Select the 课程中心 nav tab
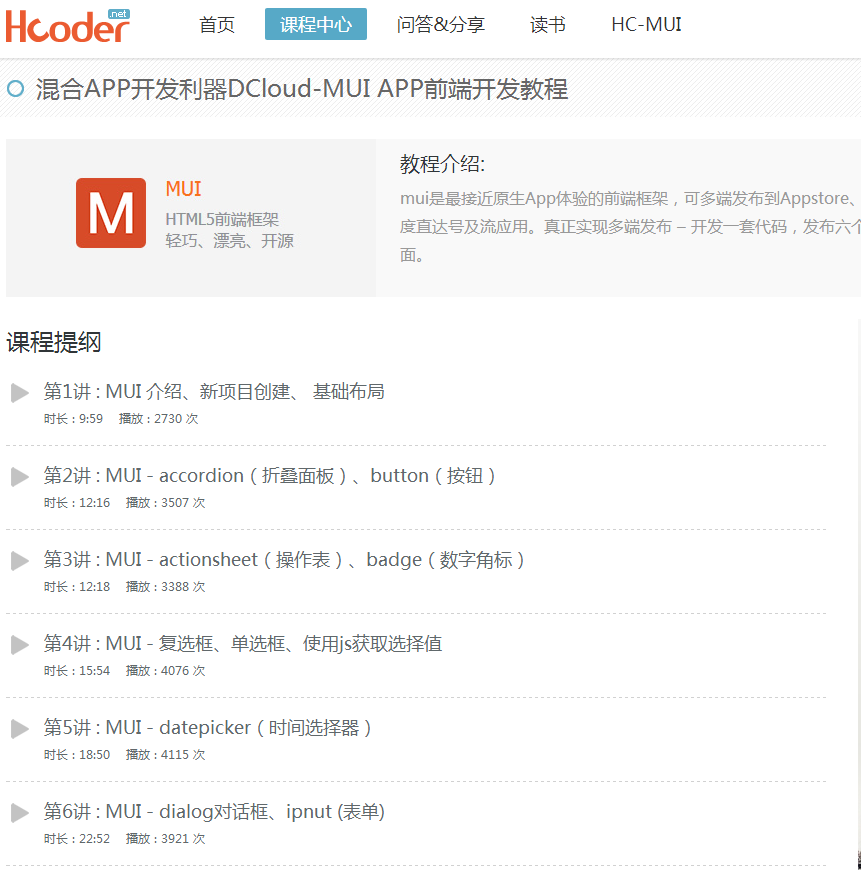The image size is (861, 870). tap(316, 24)
